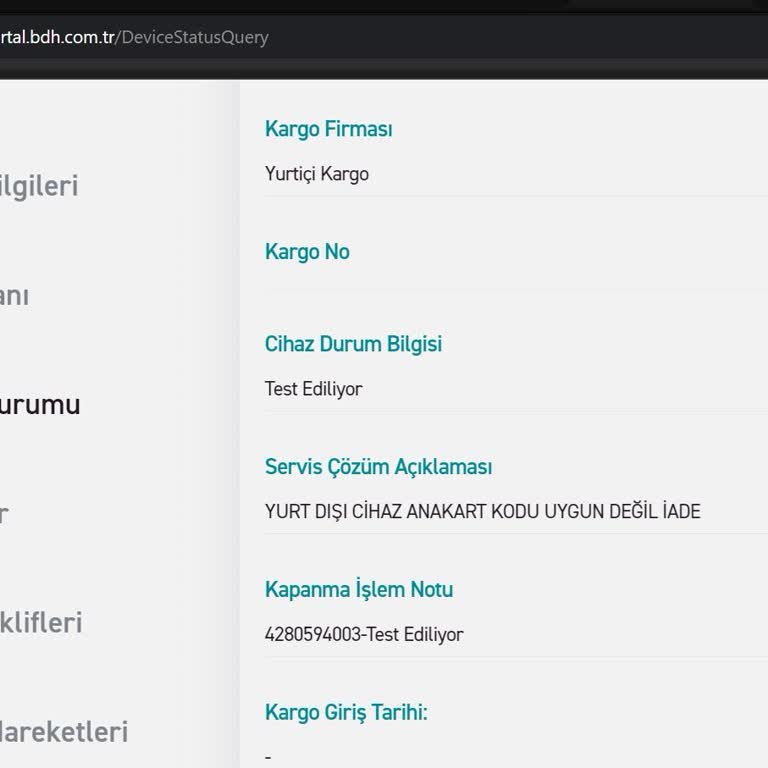Click the 'Kargo Giriş Tarihi:' heading
Viewport: 768px width, 768px height.
346,712
